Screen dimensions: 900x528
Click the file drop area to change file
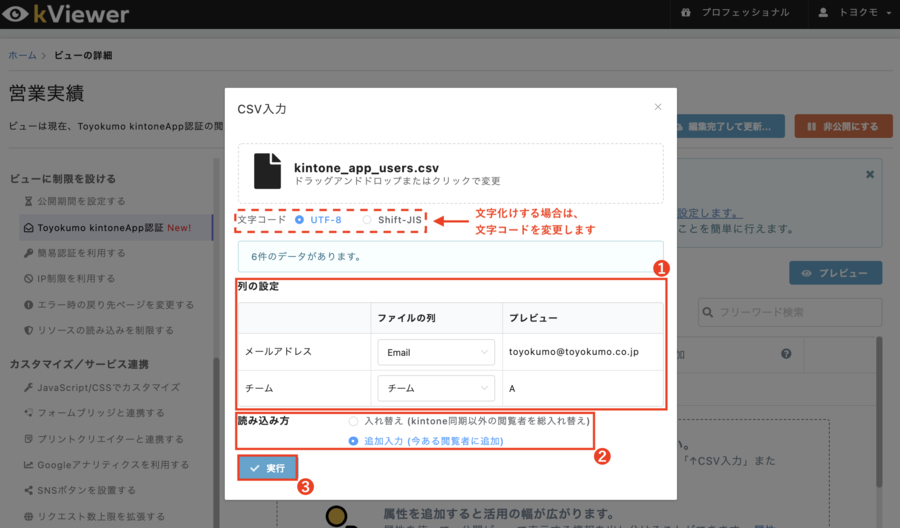coord(451,173)
